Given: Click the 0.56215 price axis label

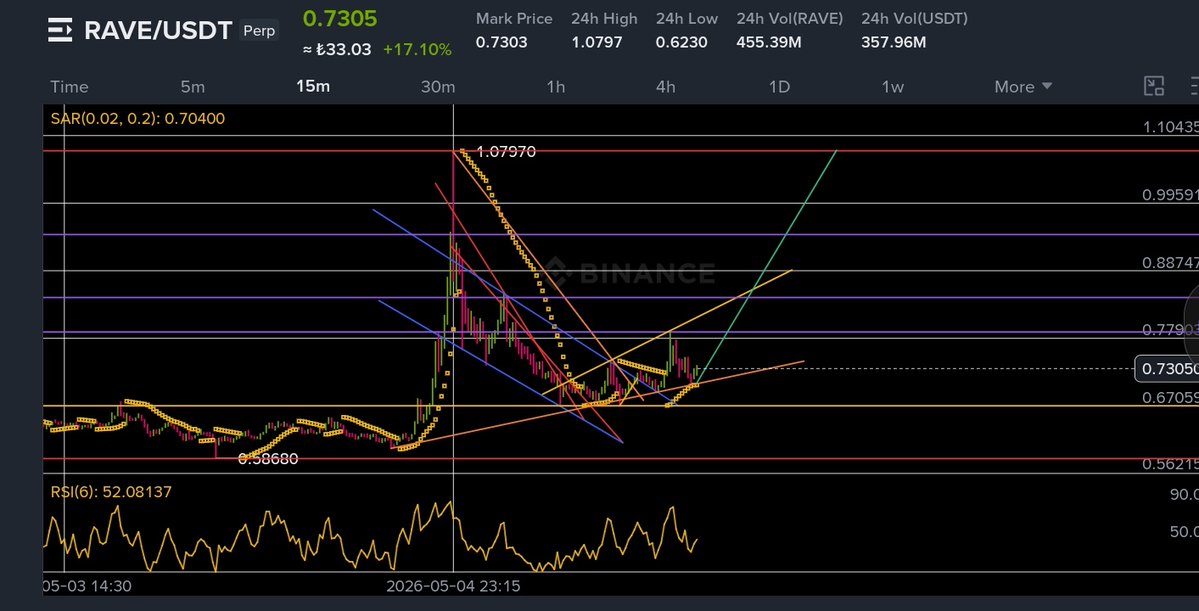Looking at the screenshot, I should pyautogui.click(x=1170, y=464).
